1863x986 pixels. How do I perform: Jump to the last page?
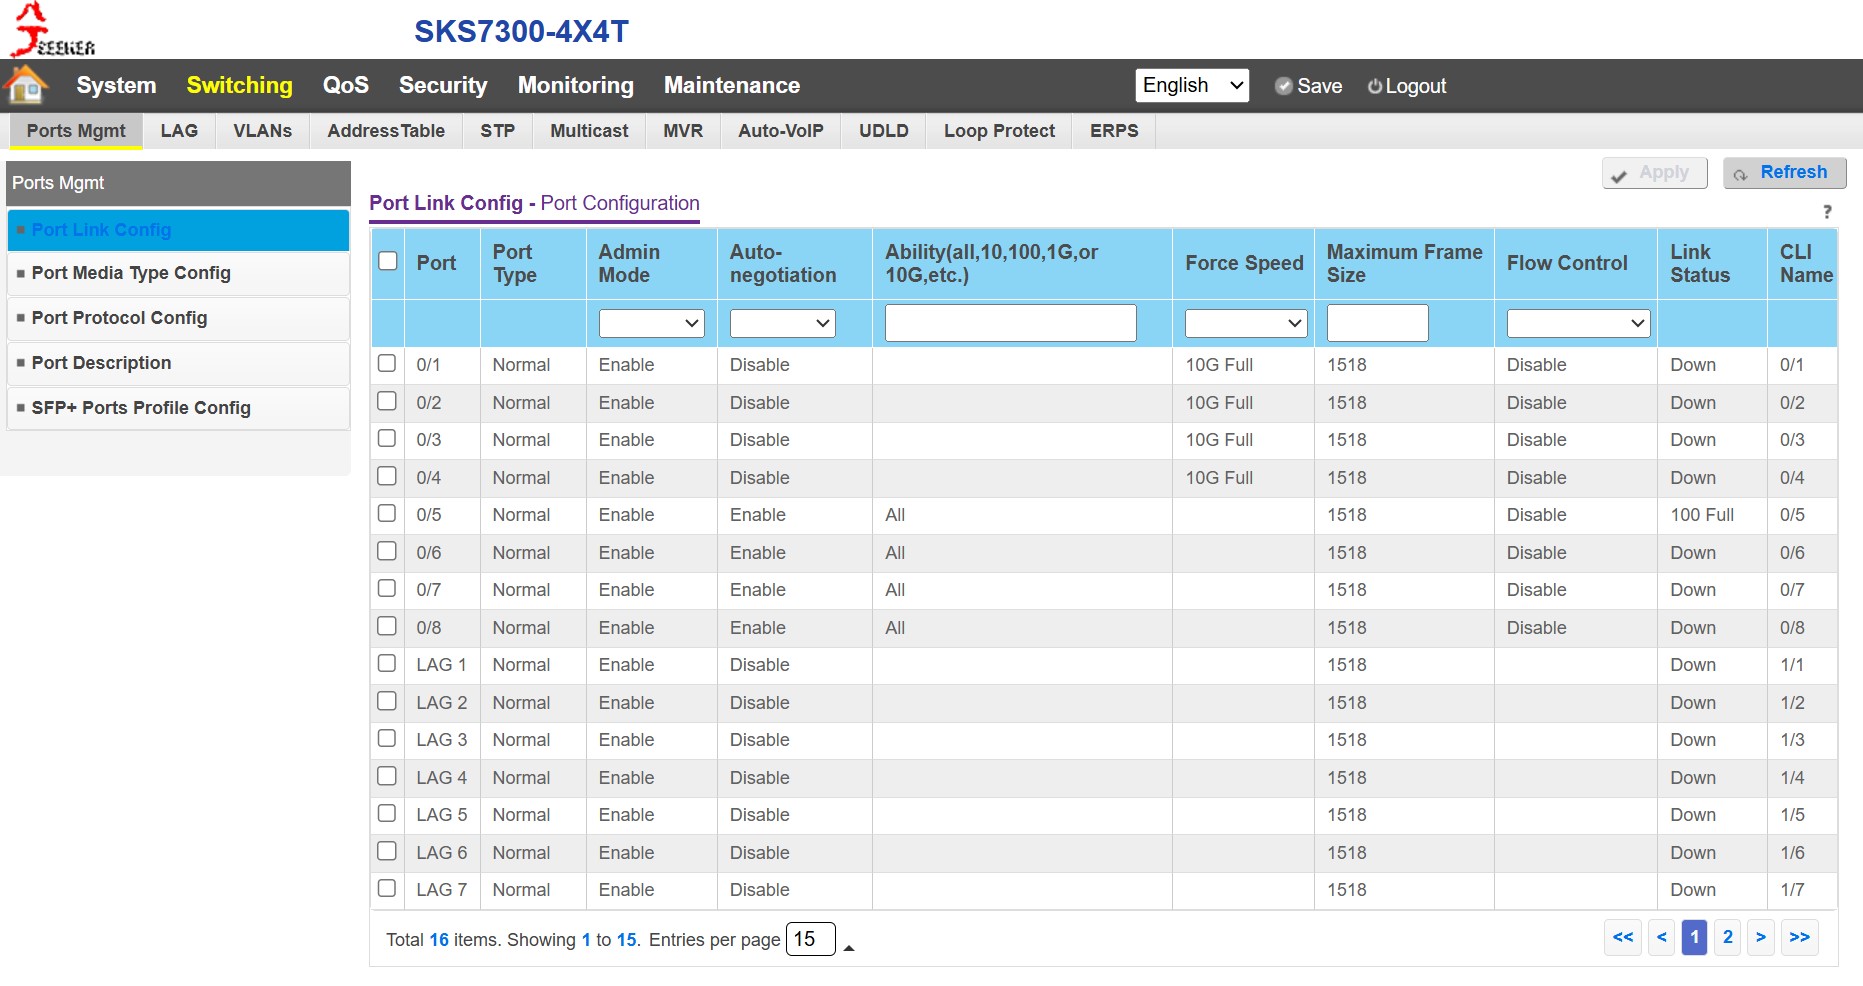point(1799,937)
